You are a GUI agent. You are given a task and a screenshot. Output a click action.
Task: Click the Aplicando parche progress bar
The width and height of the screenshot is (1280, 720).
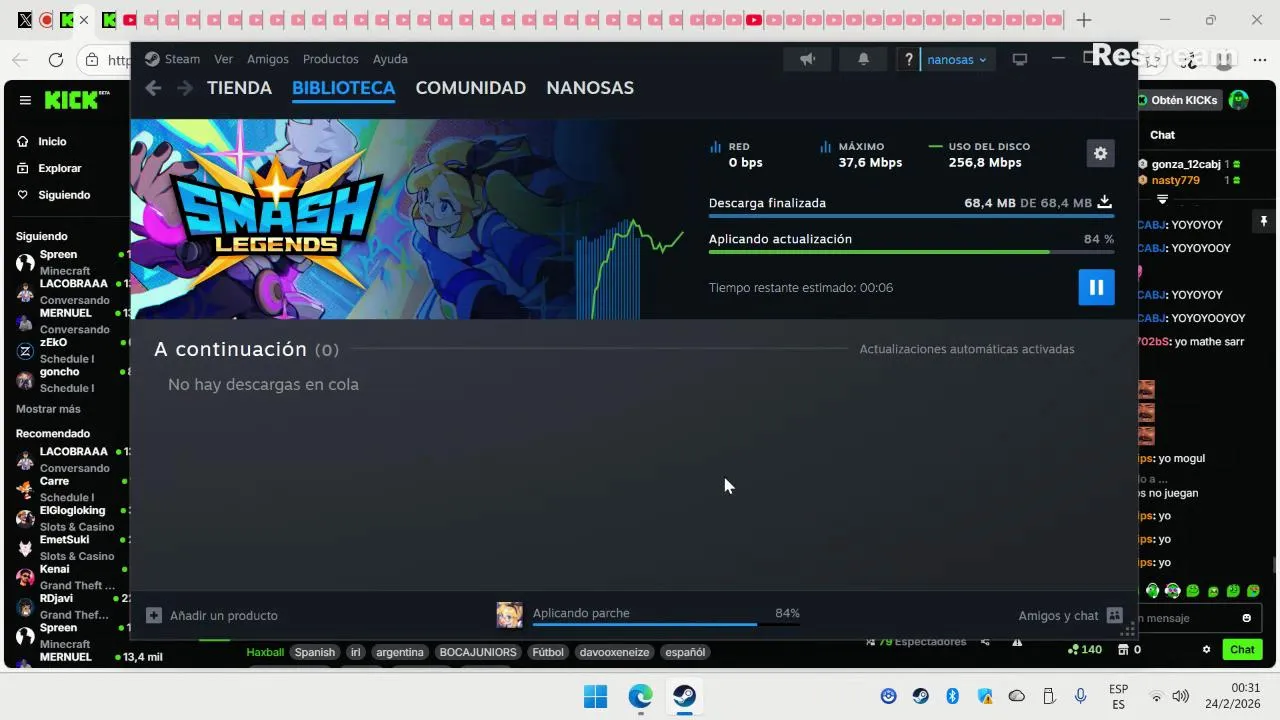[x=665, y=624]
